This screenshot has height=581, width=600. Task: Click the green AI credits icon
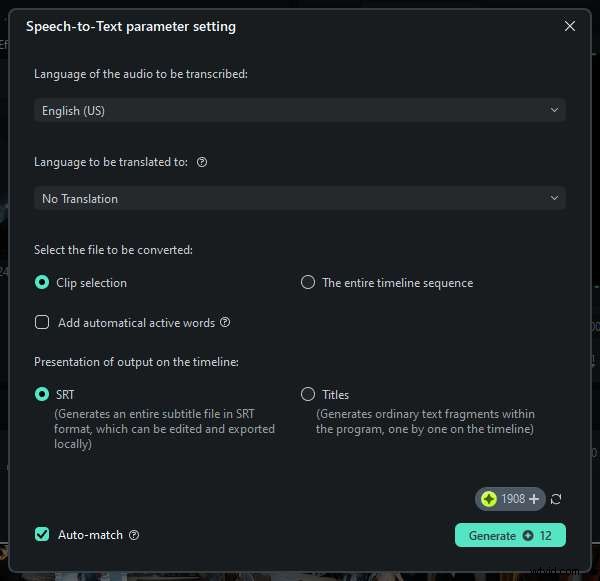pos(488,499)
